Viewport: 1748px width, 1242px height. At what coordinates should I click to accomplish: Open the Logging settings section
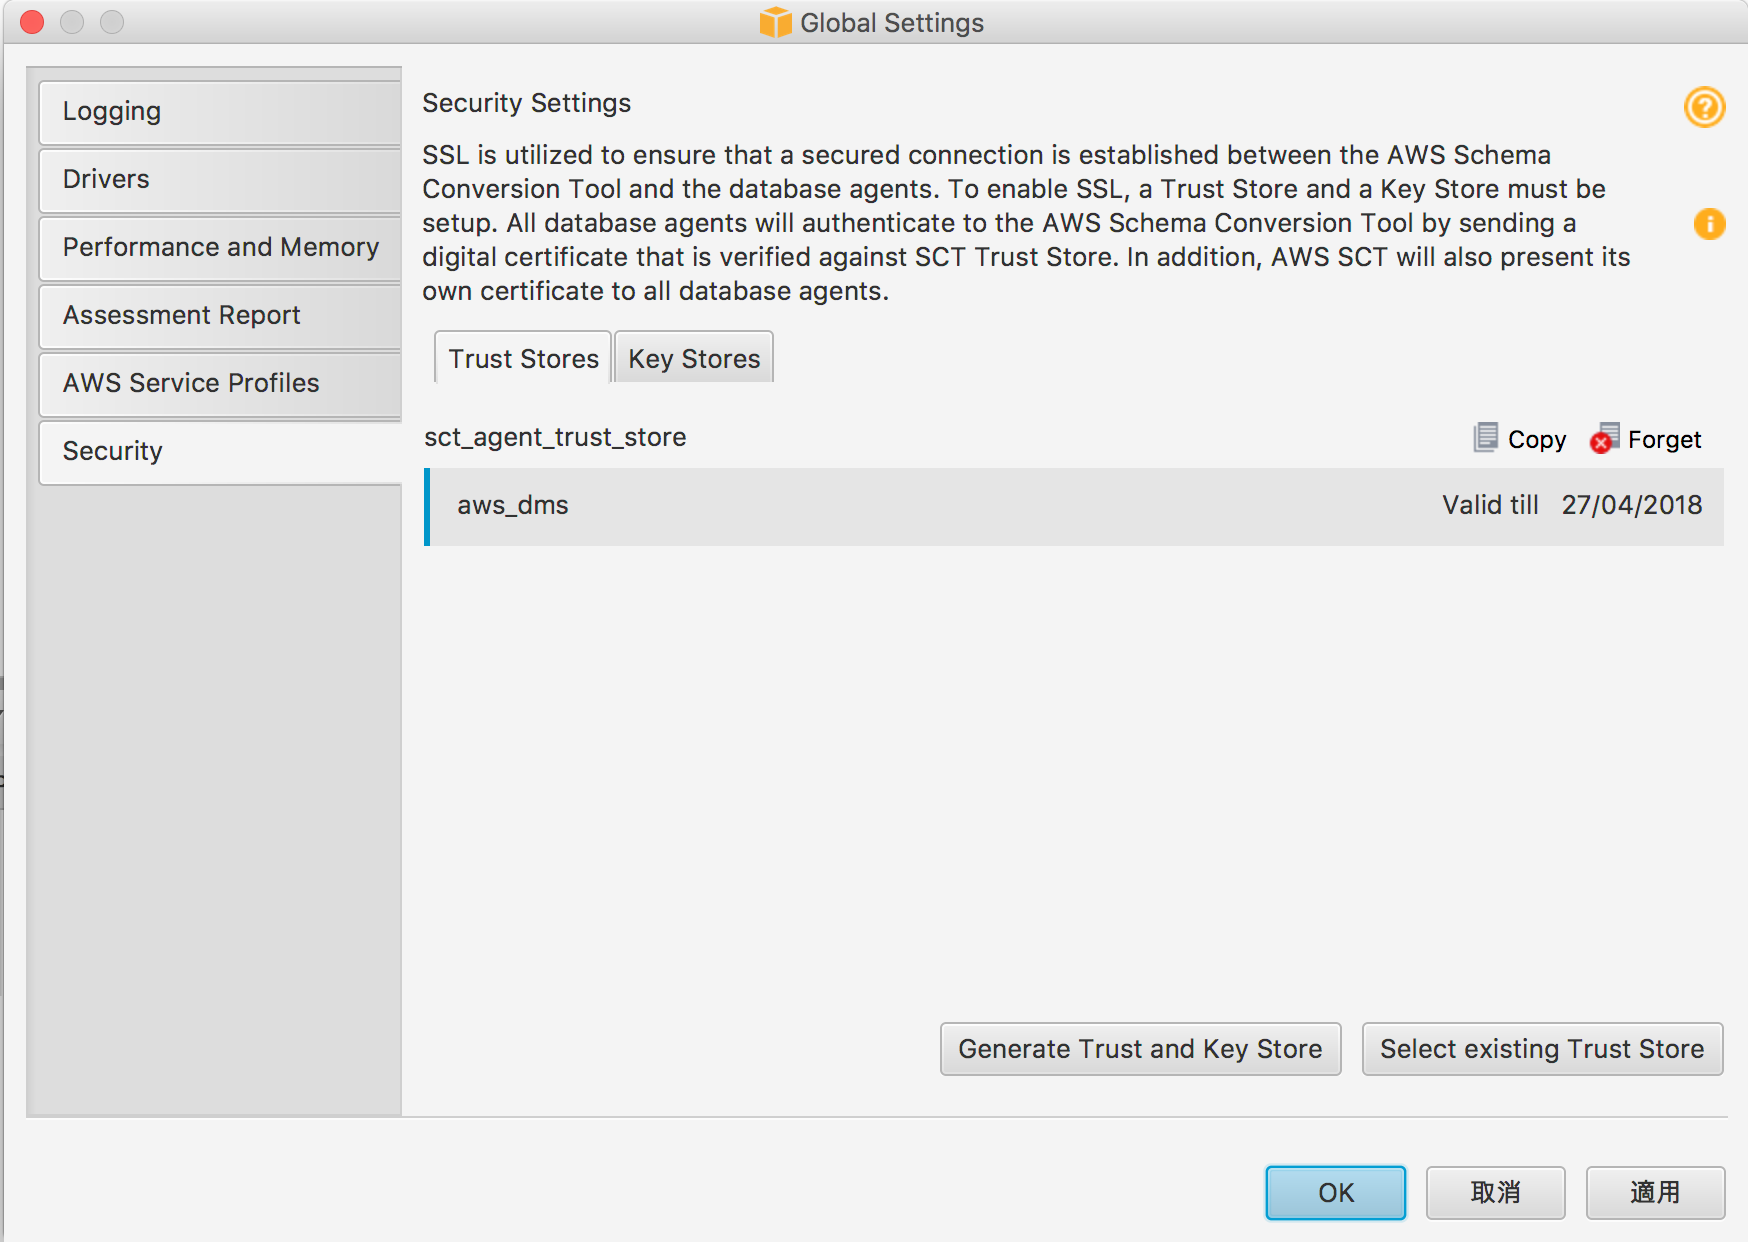click(x=112, y=112)
